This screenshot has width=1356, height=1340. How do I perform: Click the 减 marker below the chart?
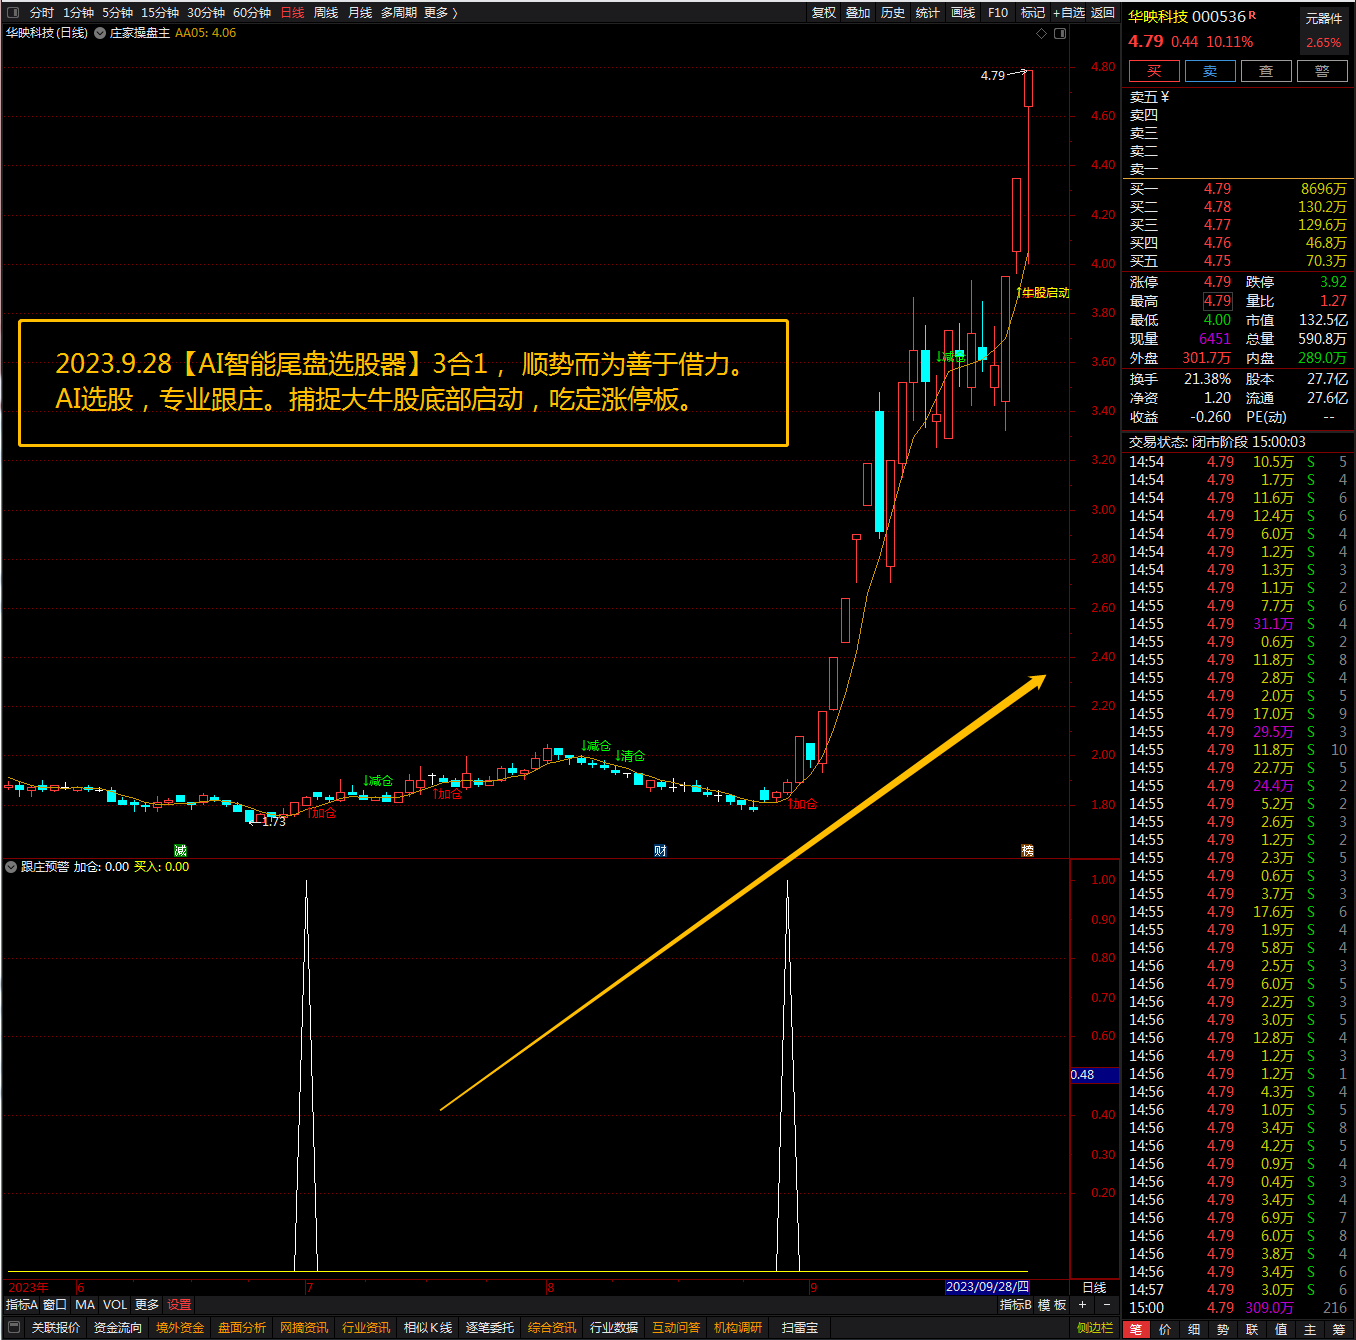pyautogui.click(x=180, y=850)
